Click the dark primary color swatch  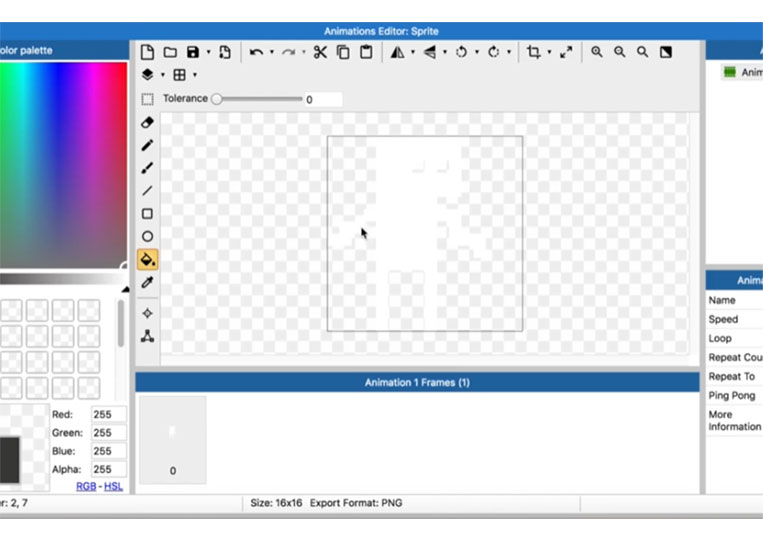[10, 460]
